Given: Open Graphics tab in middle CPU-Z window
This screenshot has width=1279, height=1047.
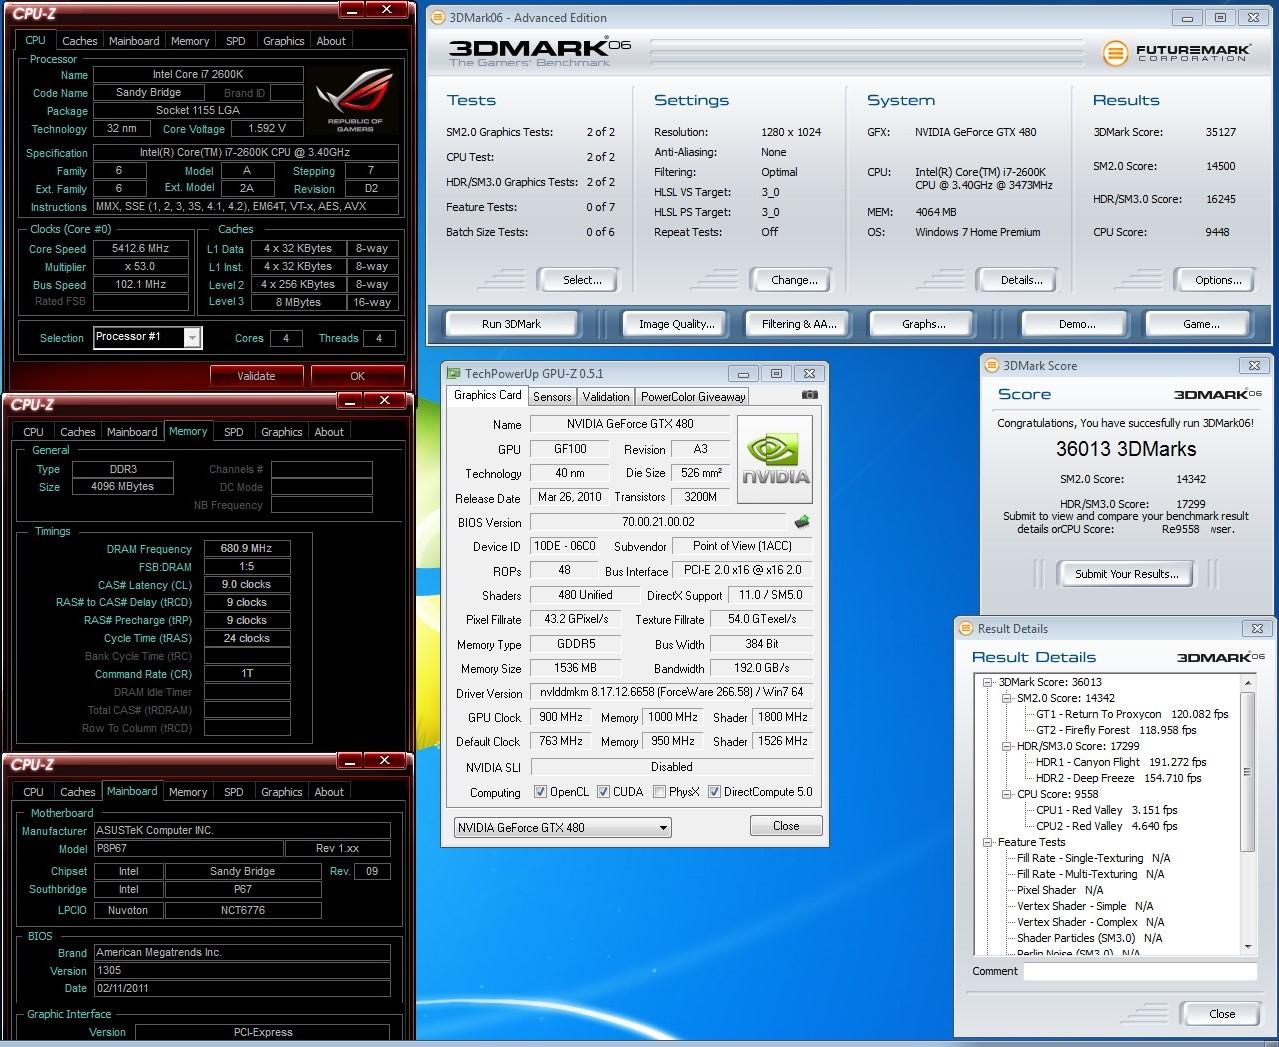Looking at the screenshot, I should click(282, 432).
